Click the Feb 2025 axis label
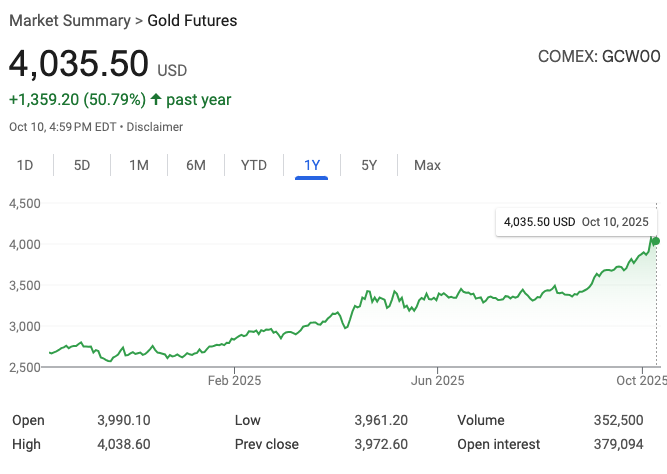The height and width of the screenshot is (474, 667). click(233, 380)
